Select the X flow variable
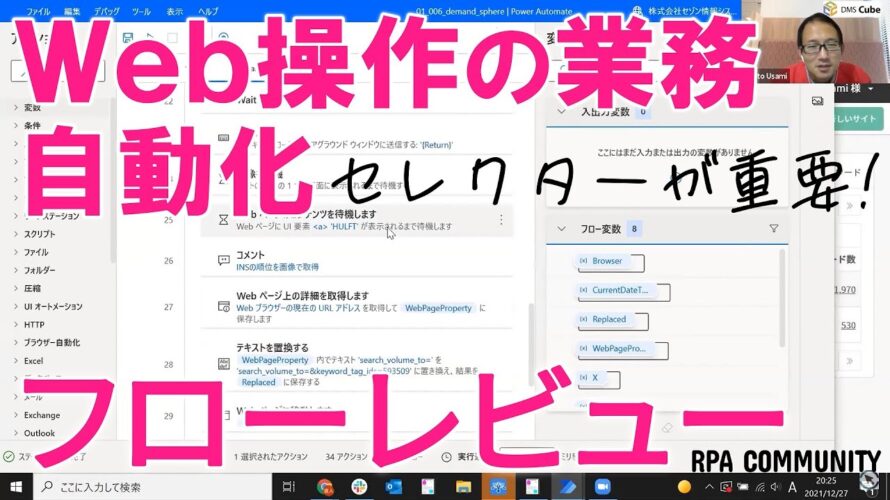The image size is (890, 500). (589, 377)
